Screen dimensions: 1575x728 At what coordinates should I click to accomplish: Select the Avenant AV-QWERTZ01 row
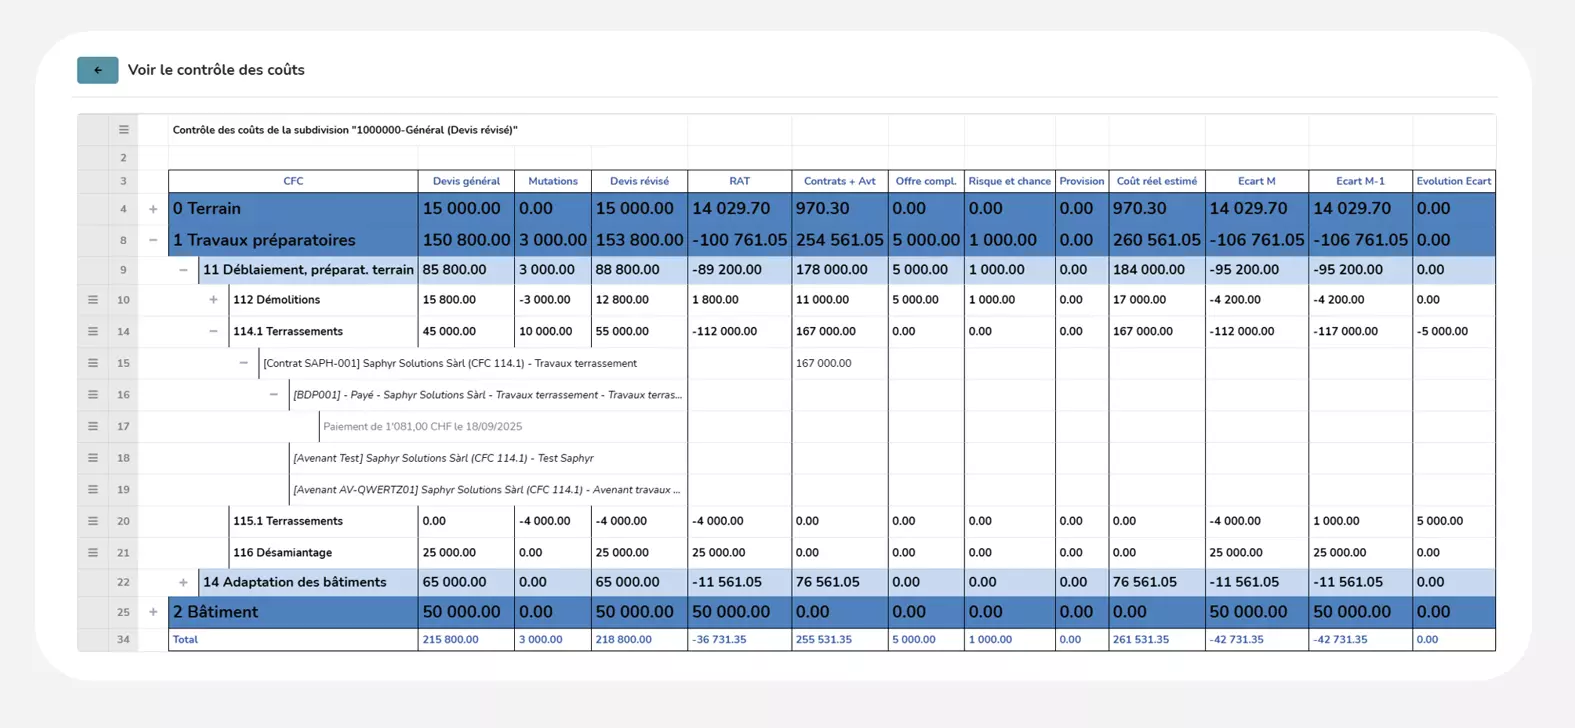point(486,490)
